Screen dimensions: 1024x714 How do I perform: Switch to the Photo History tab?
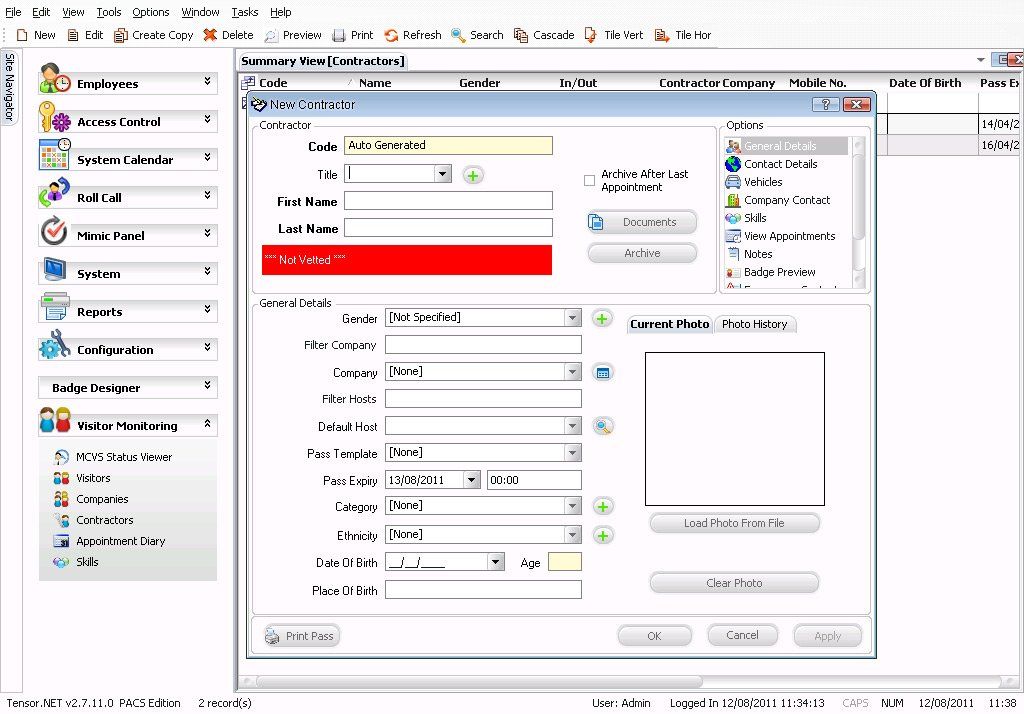click(755, 324)
